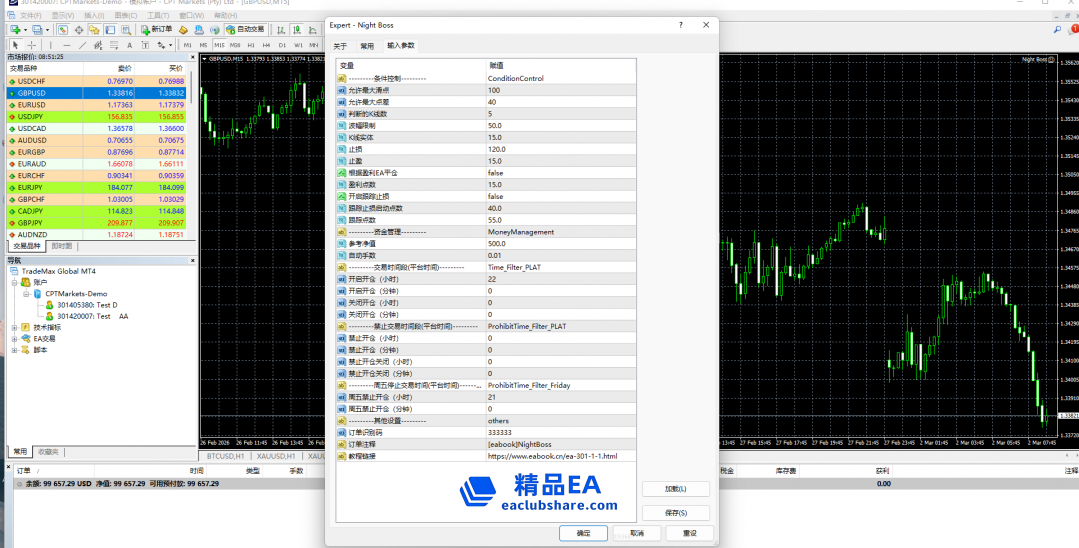Click the trendline drawing tool icon
1079x548 pixels.
[82, 45]
